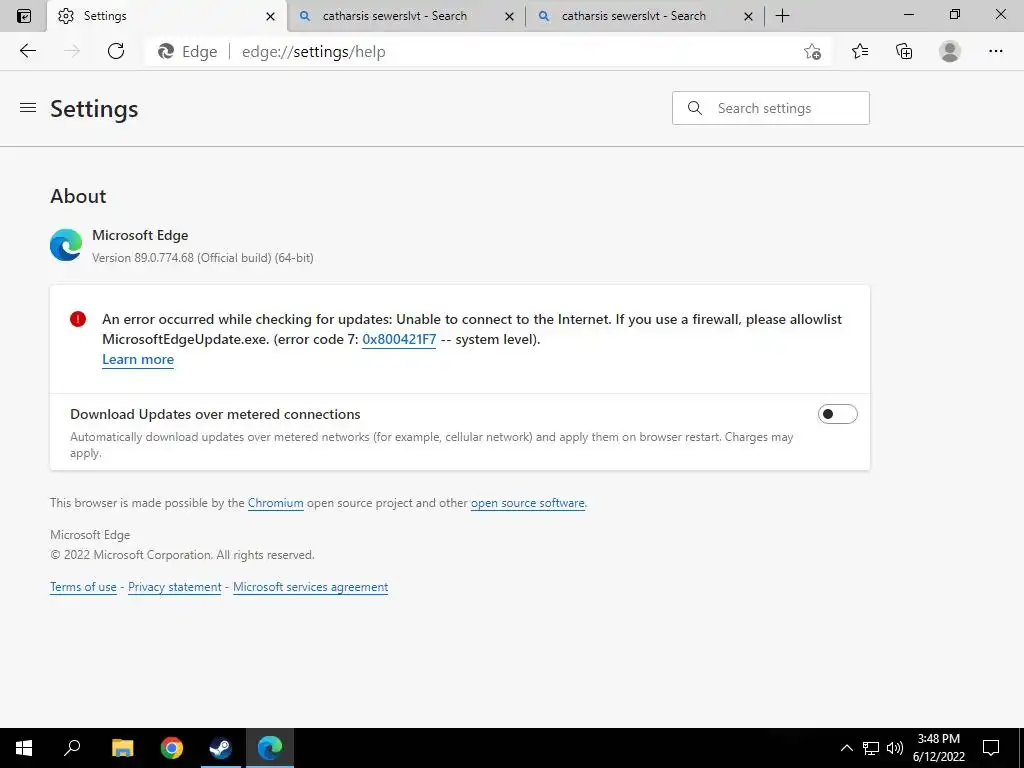Click the About heading

tap(78, 196)
